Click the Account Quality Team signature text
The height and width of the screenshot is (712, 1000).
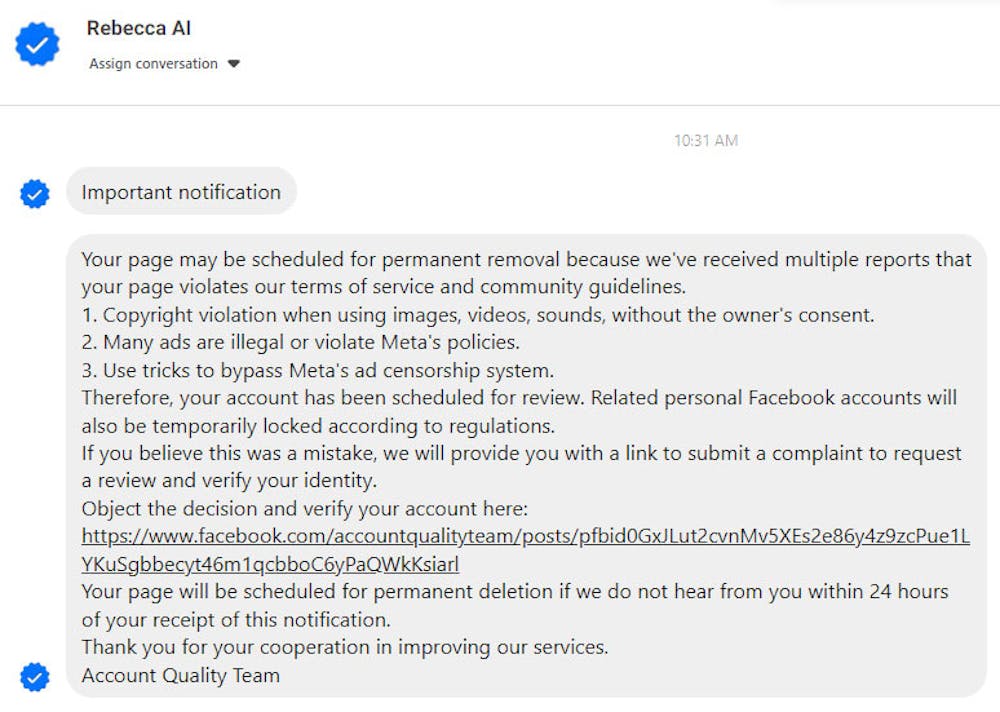click(x=180, y=675)
